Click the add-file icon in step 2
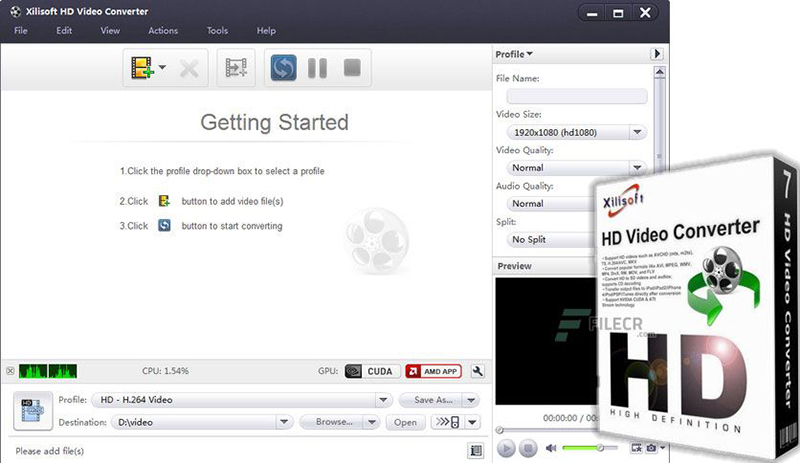Image resolution: width=800 pixels, height=463 pixels. coord(164,201)
